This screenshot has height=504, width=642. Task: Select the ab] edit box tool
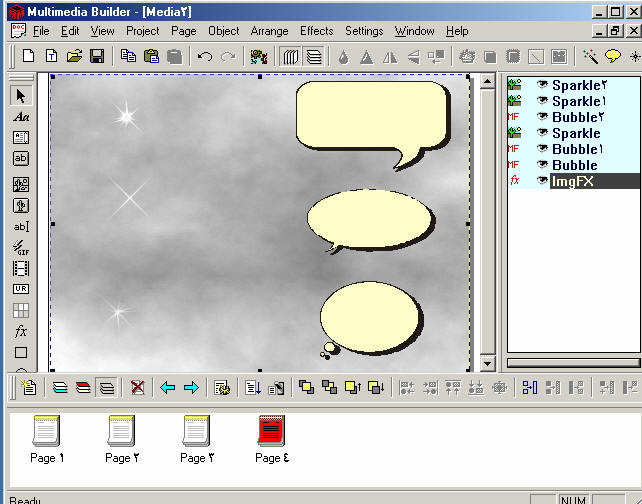(20, 226)
